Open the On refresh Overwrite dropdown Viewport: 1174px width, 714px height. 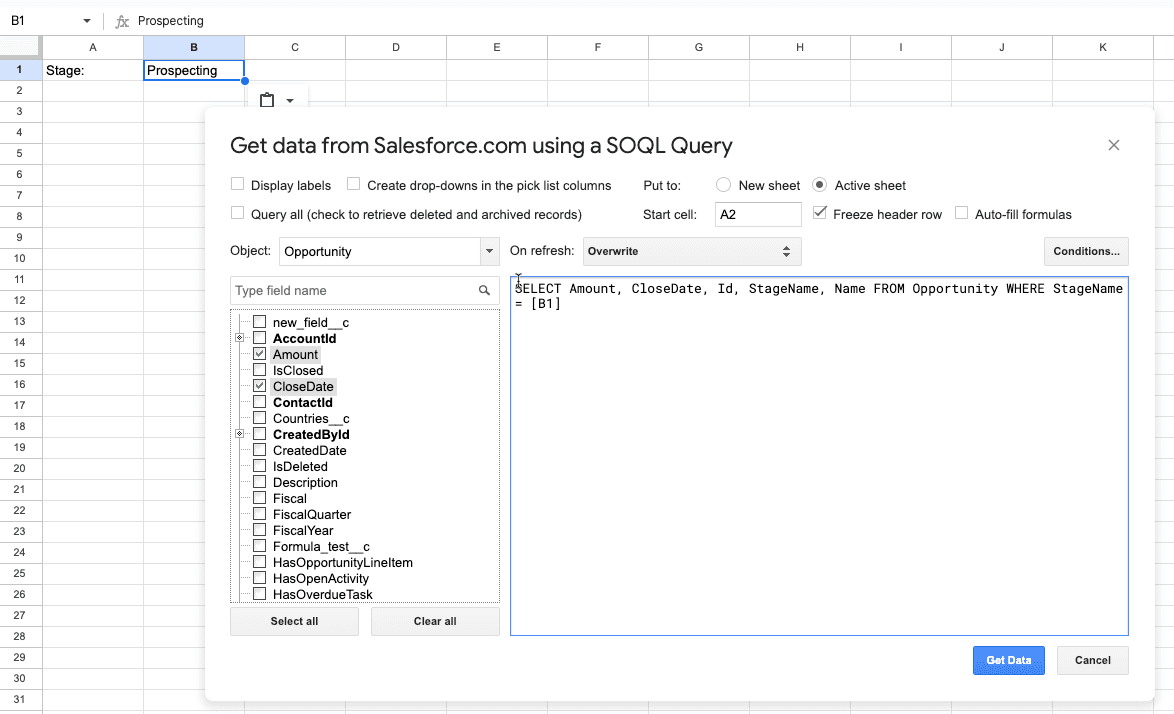[x=692, y=251]
